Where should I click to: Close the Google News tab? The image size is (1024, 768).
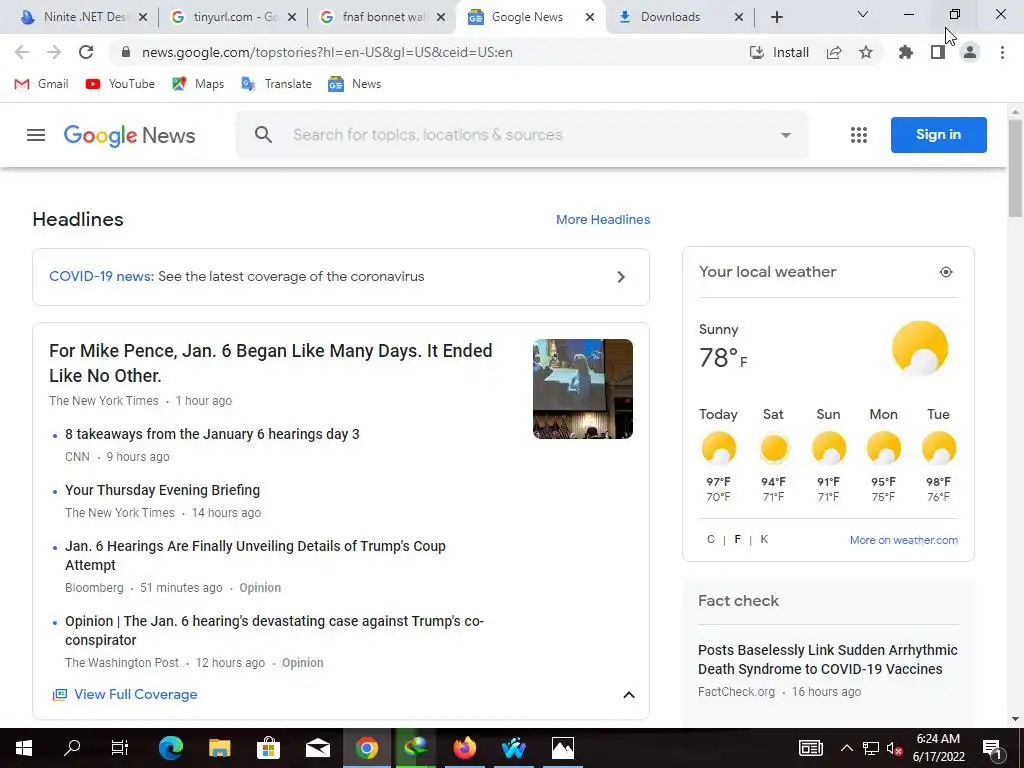pyautogui.click(x=590, y=17)
